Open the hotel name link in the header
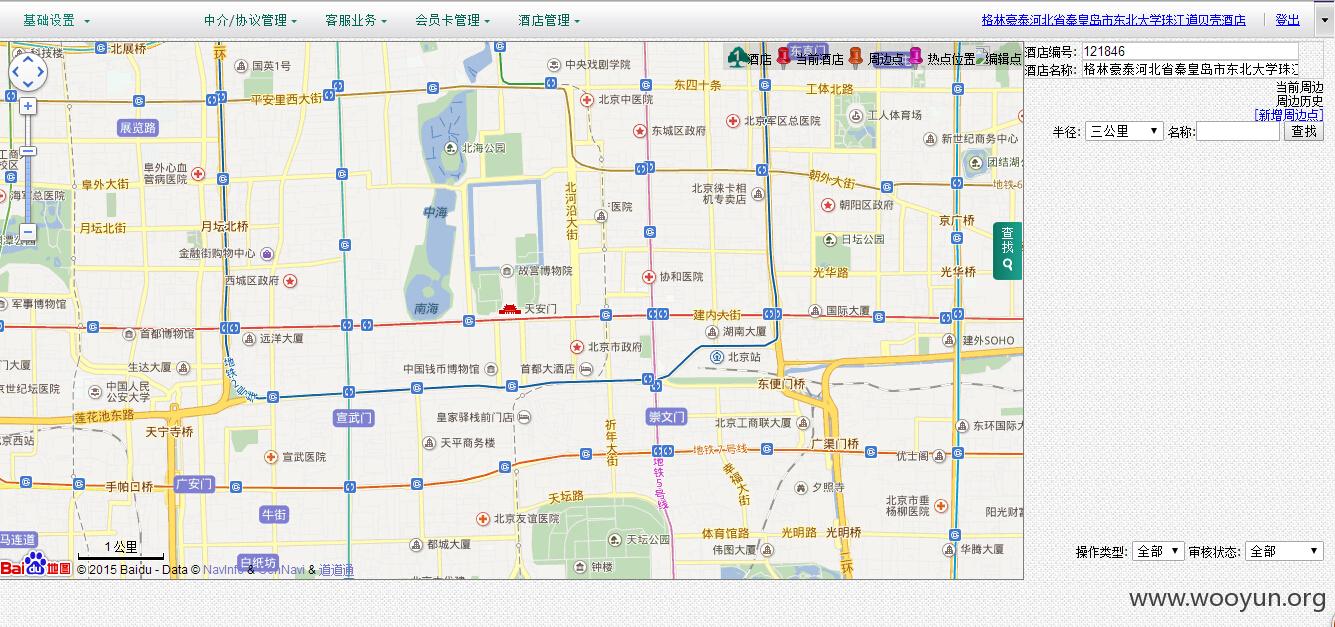The height and width of the screenshot is (627, 1335). click(1113, 20)
